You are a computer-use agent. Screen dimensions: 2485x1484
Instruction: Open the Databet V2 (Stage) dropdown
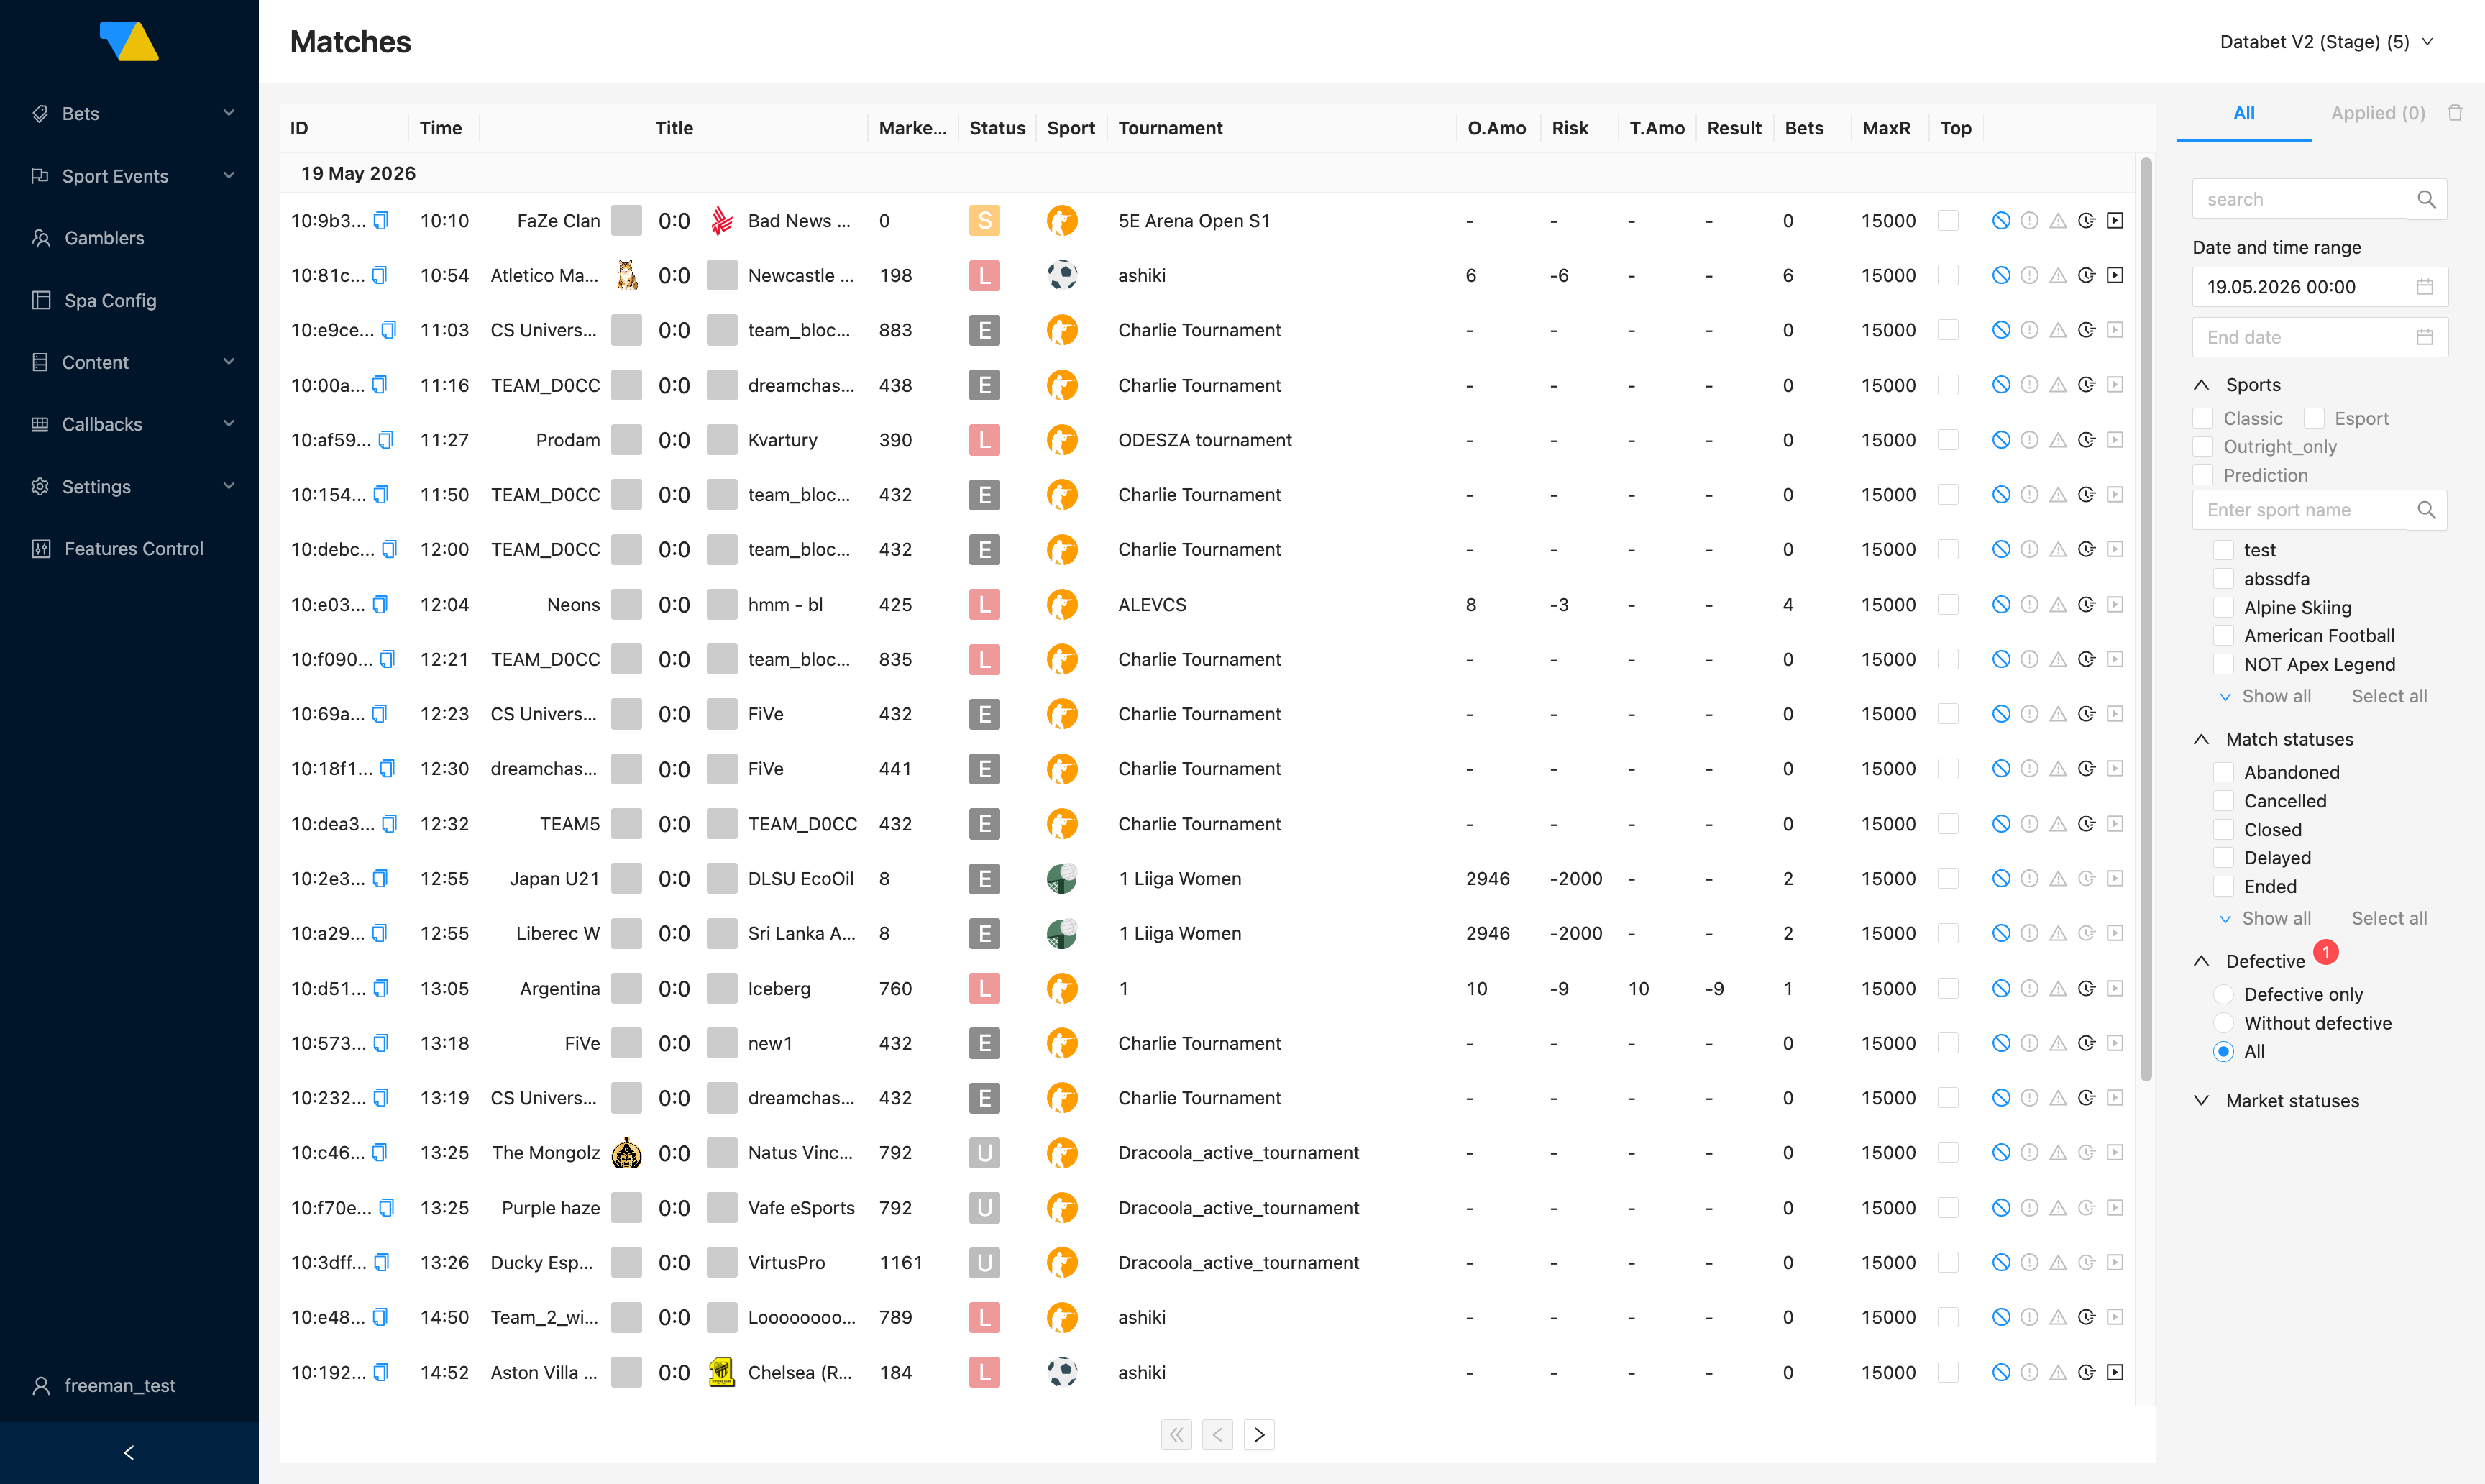[x=2325, y=41]
